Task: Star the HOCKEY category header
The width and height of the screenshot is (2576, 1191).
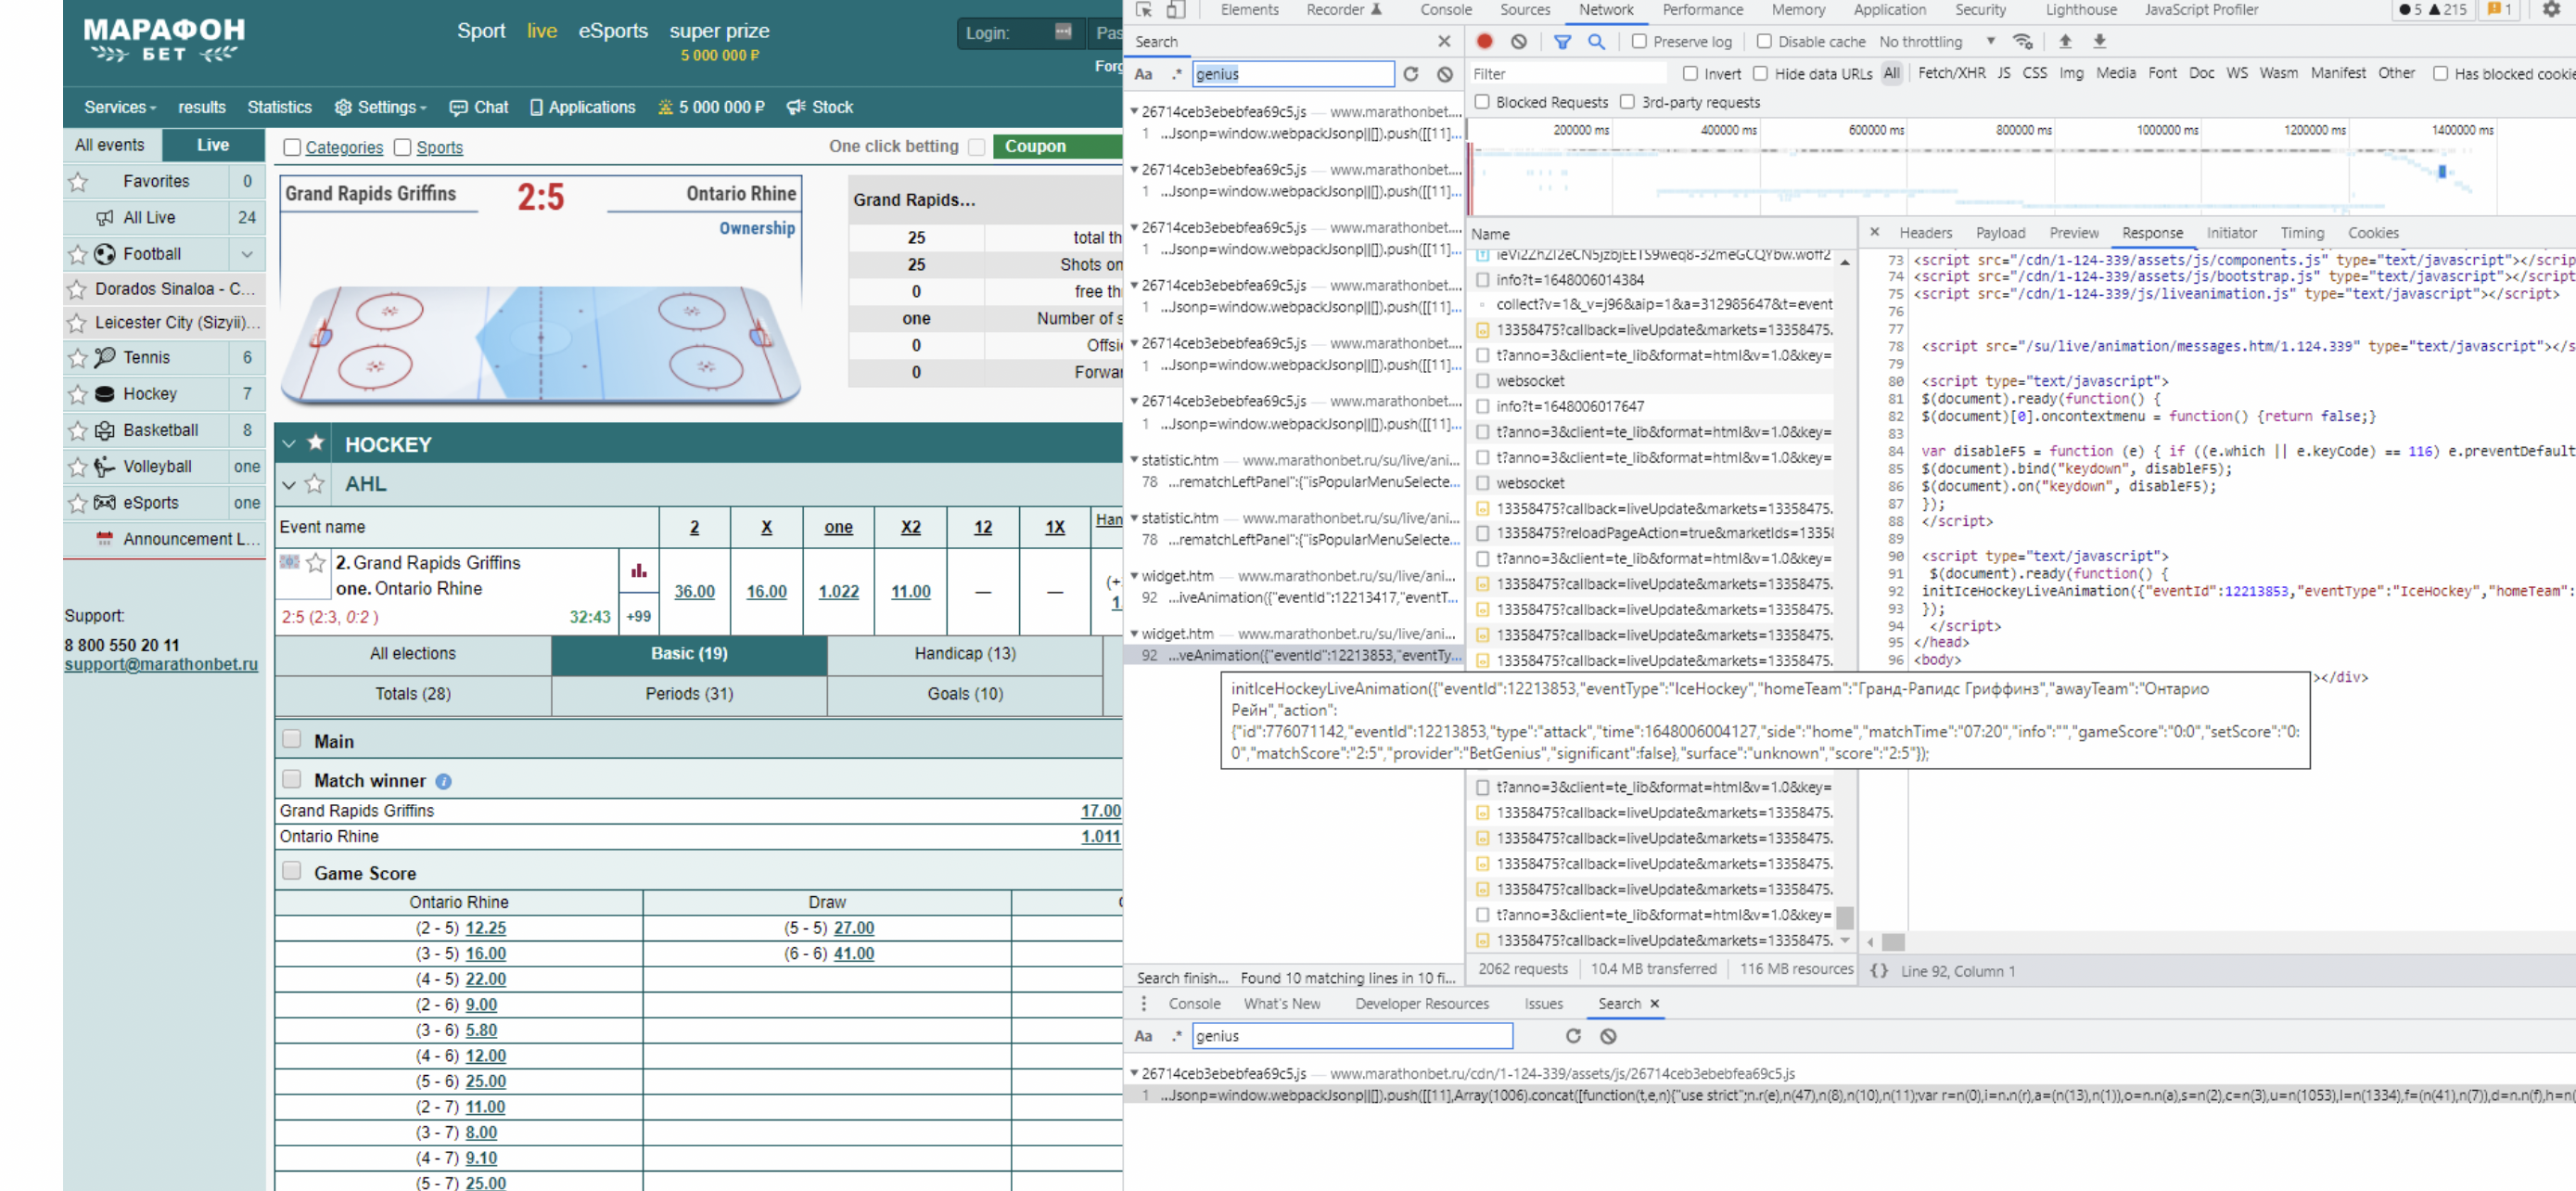Action: point(316,442)
